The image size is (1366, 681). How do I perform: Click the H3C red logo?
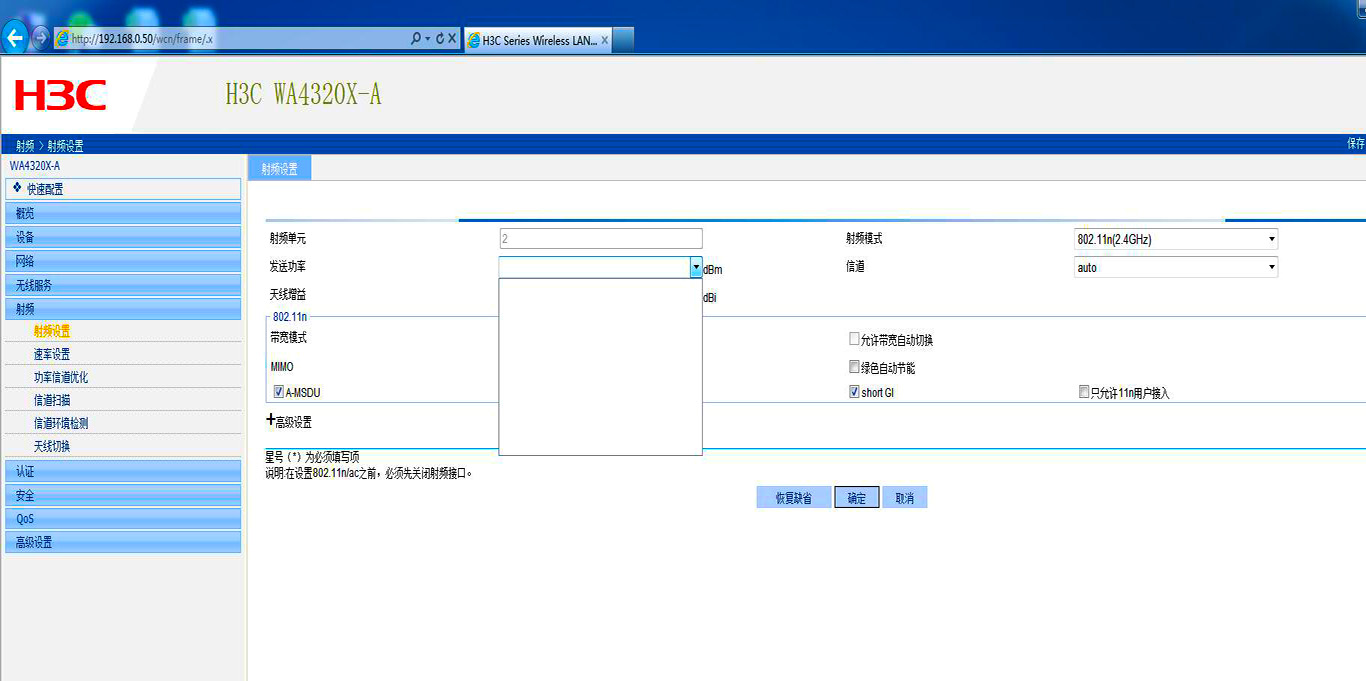pyautogui.click(x=61, y=96)
